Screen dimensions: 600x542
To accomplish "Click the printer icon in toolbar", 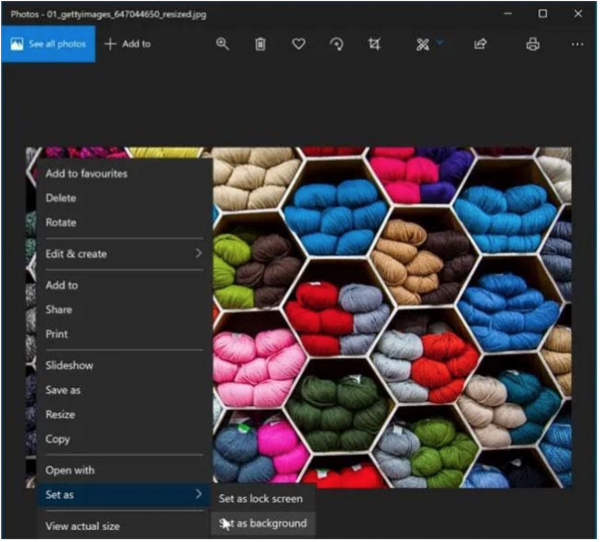I will click(x=533, y=44).
